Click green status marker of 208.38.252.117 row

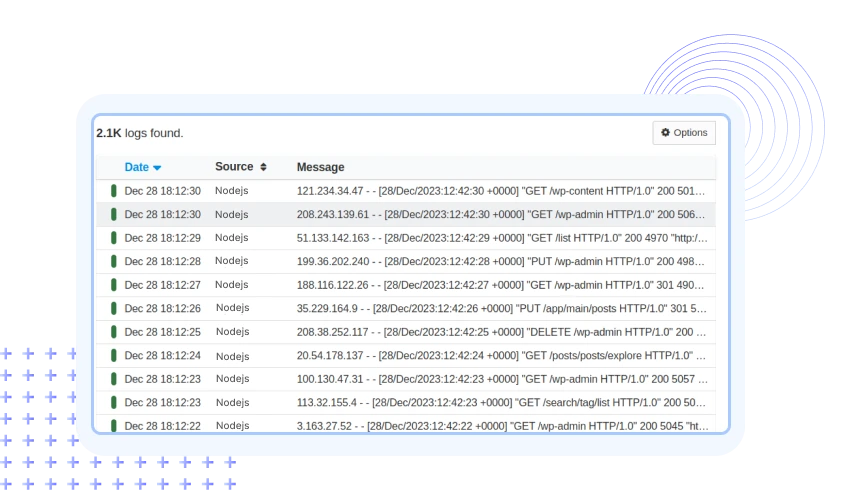(114, 332)
